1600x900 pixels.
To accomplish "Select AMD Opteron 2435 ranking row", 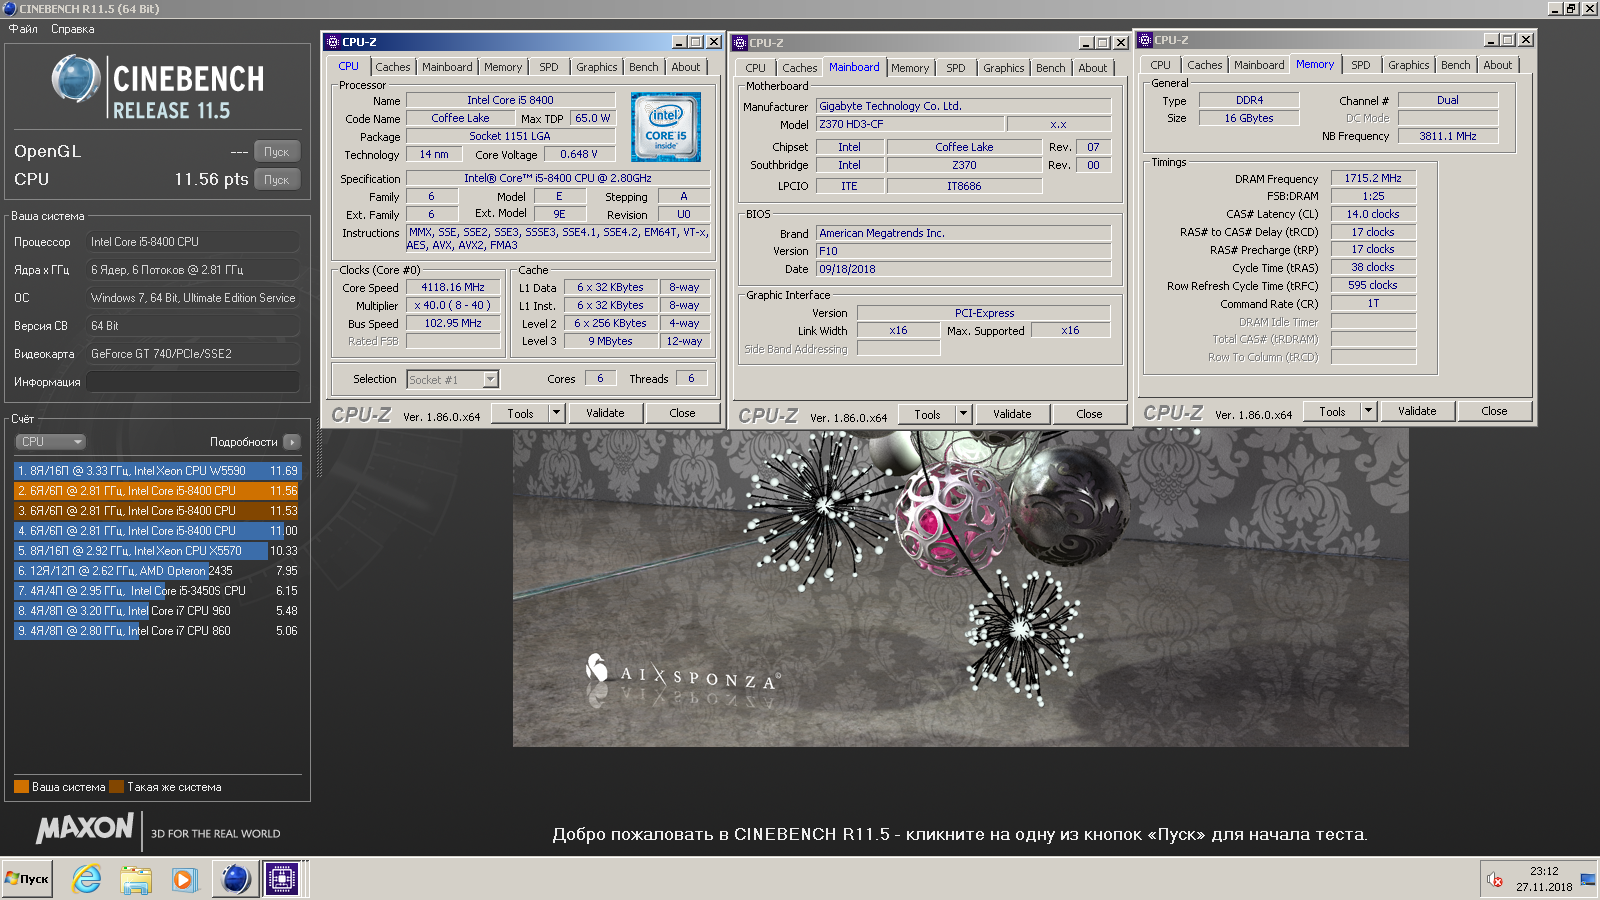I will [x=156, y=571].
